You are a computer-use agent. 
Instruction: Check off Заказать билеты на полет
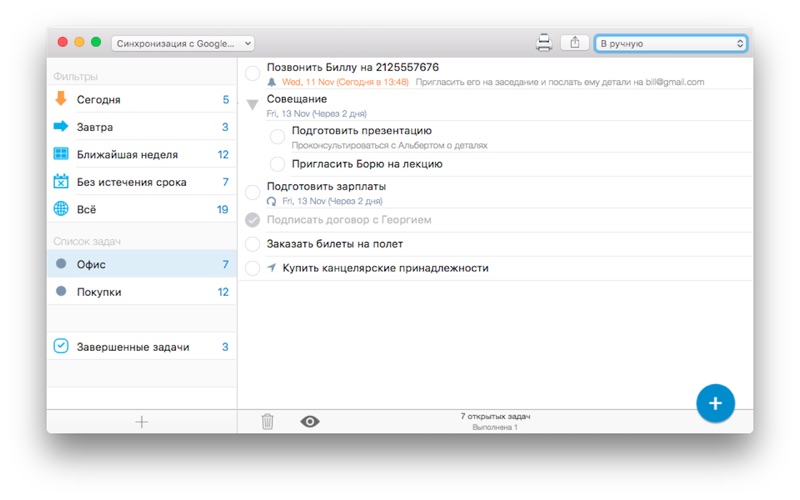pos(253,244)
